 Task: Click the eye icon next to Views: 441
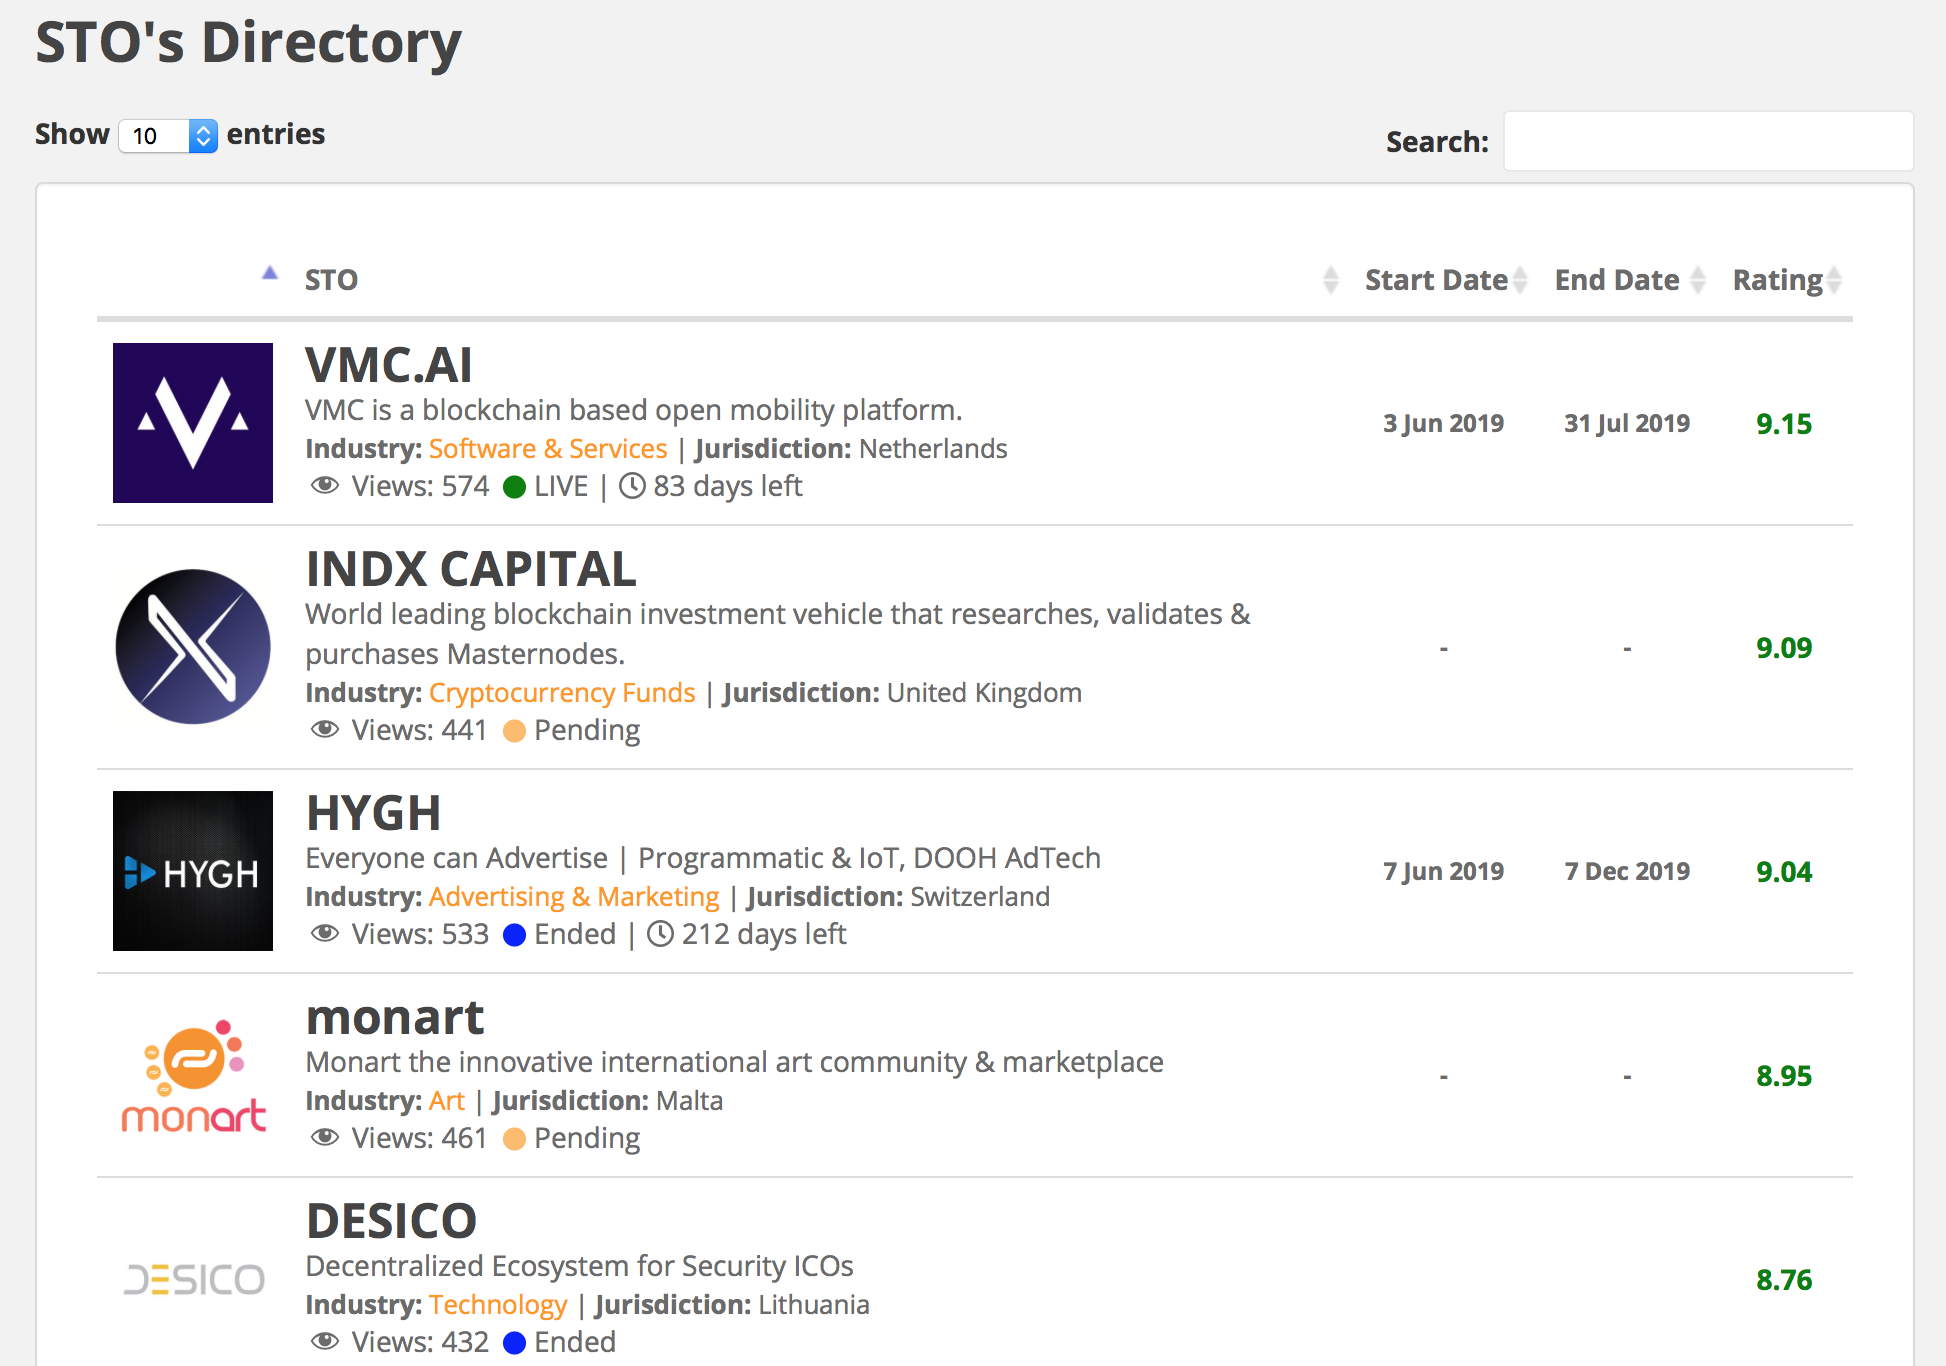click(x=325, y=730)
